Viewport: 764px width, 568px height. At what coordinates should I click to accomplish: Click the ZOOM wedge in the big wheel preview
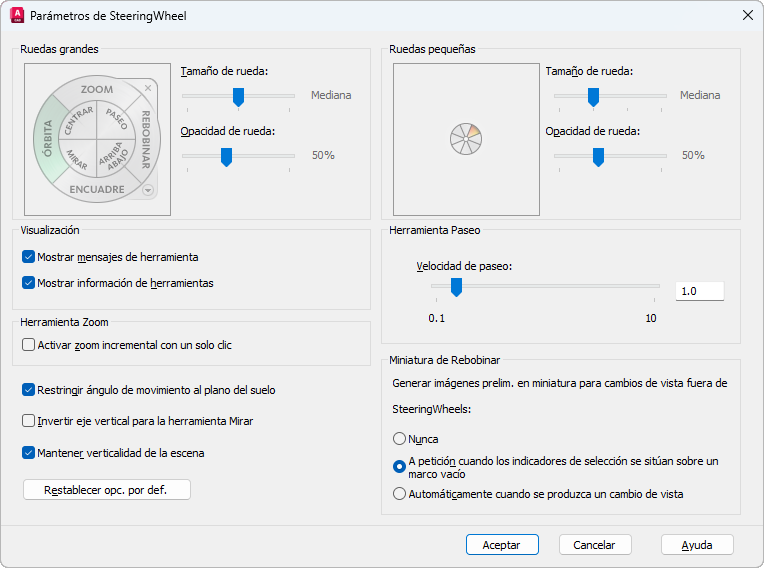[x=97, y=89]
